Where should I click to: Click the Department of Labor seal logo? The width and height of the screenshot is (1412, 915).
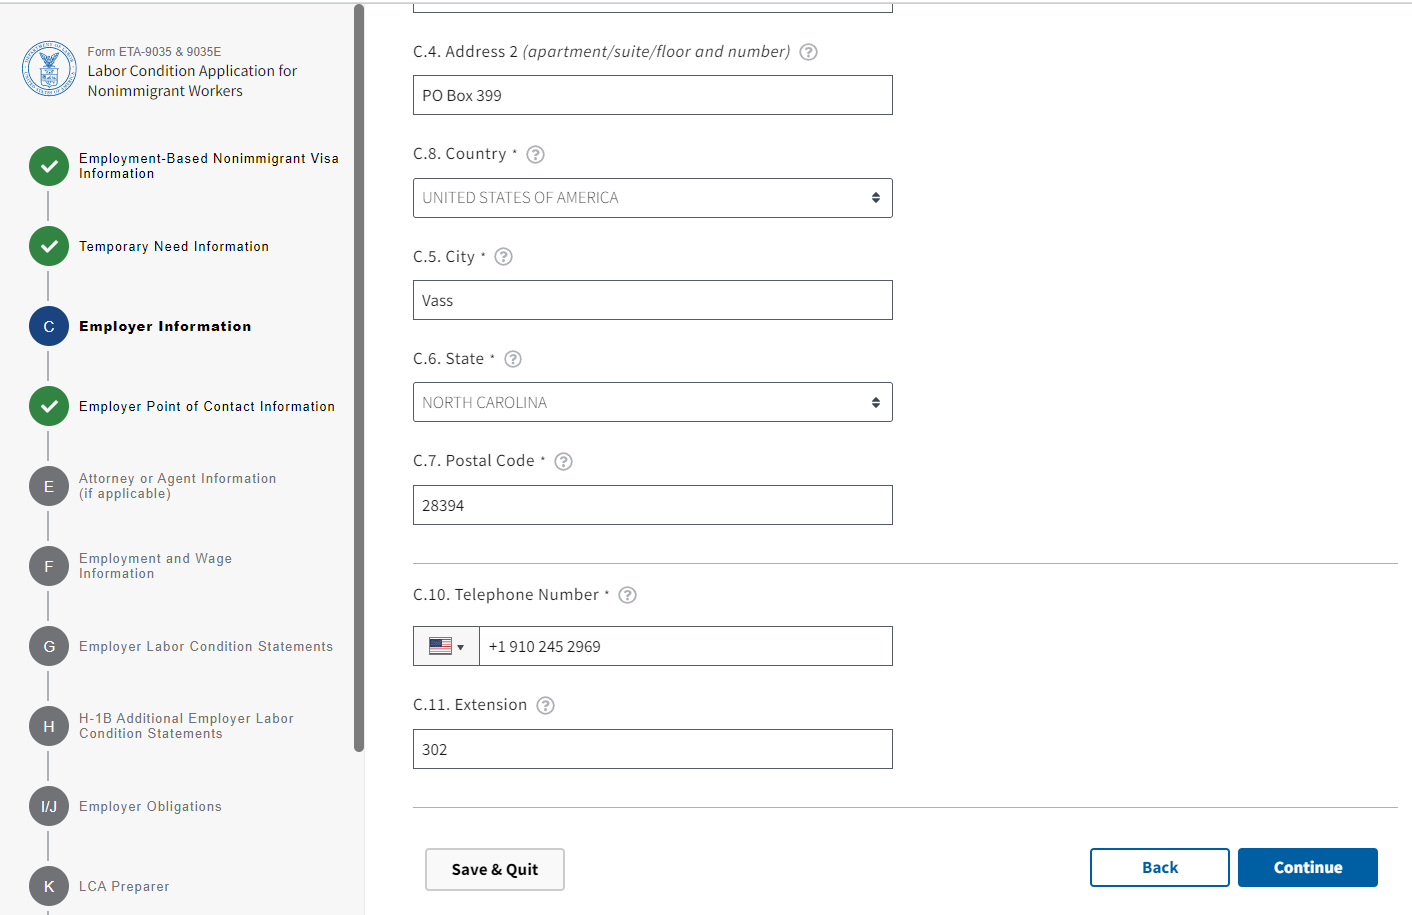49,69
